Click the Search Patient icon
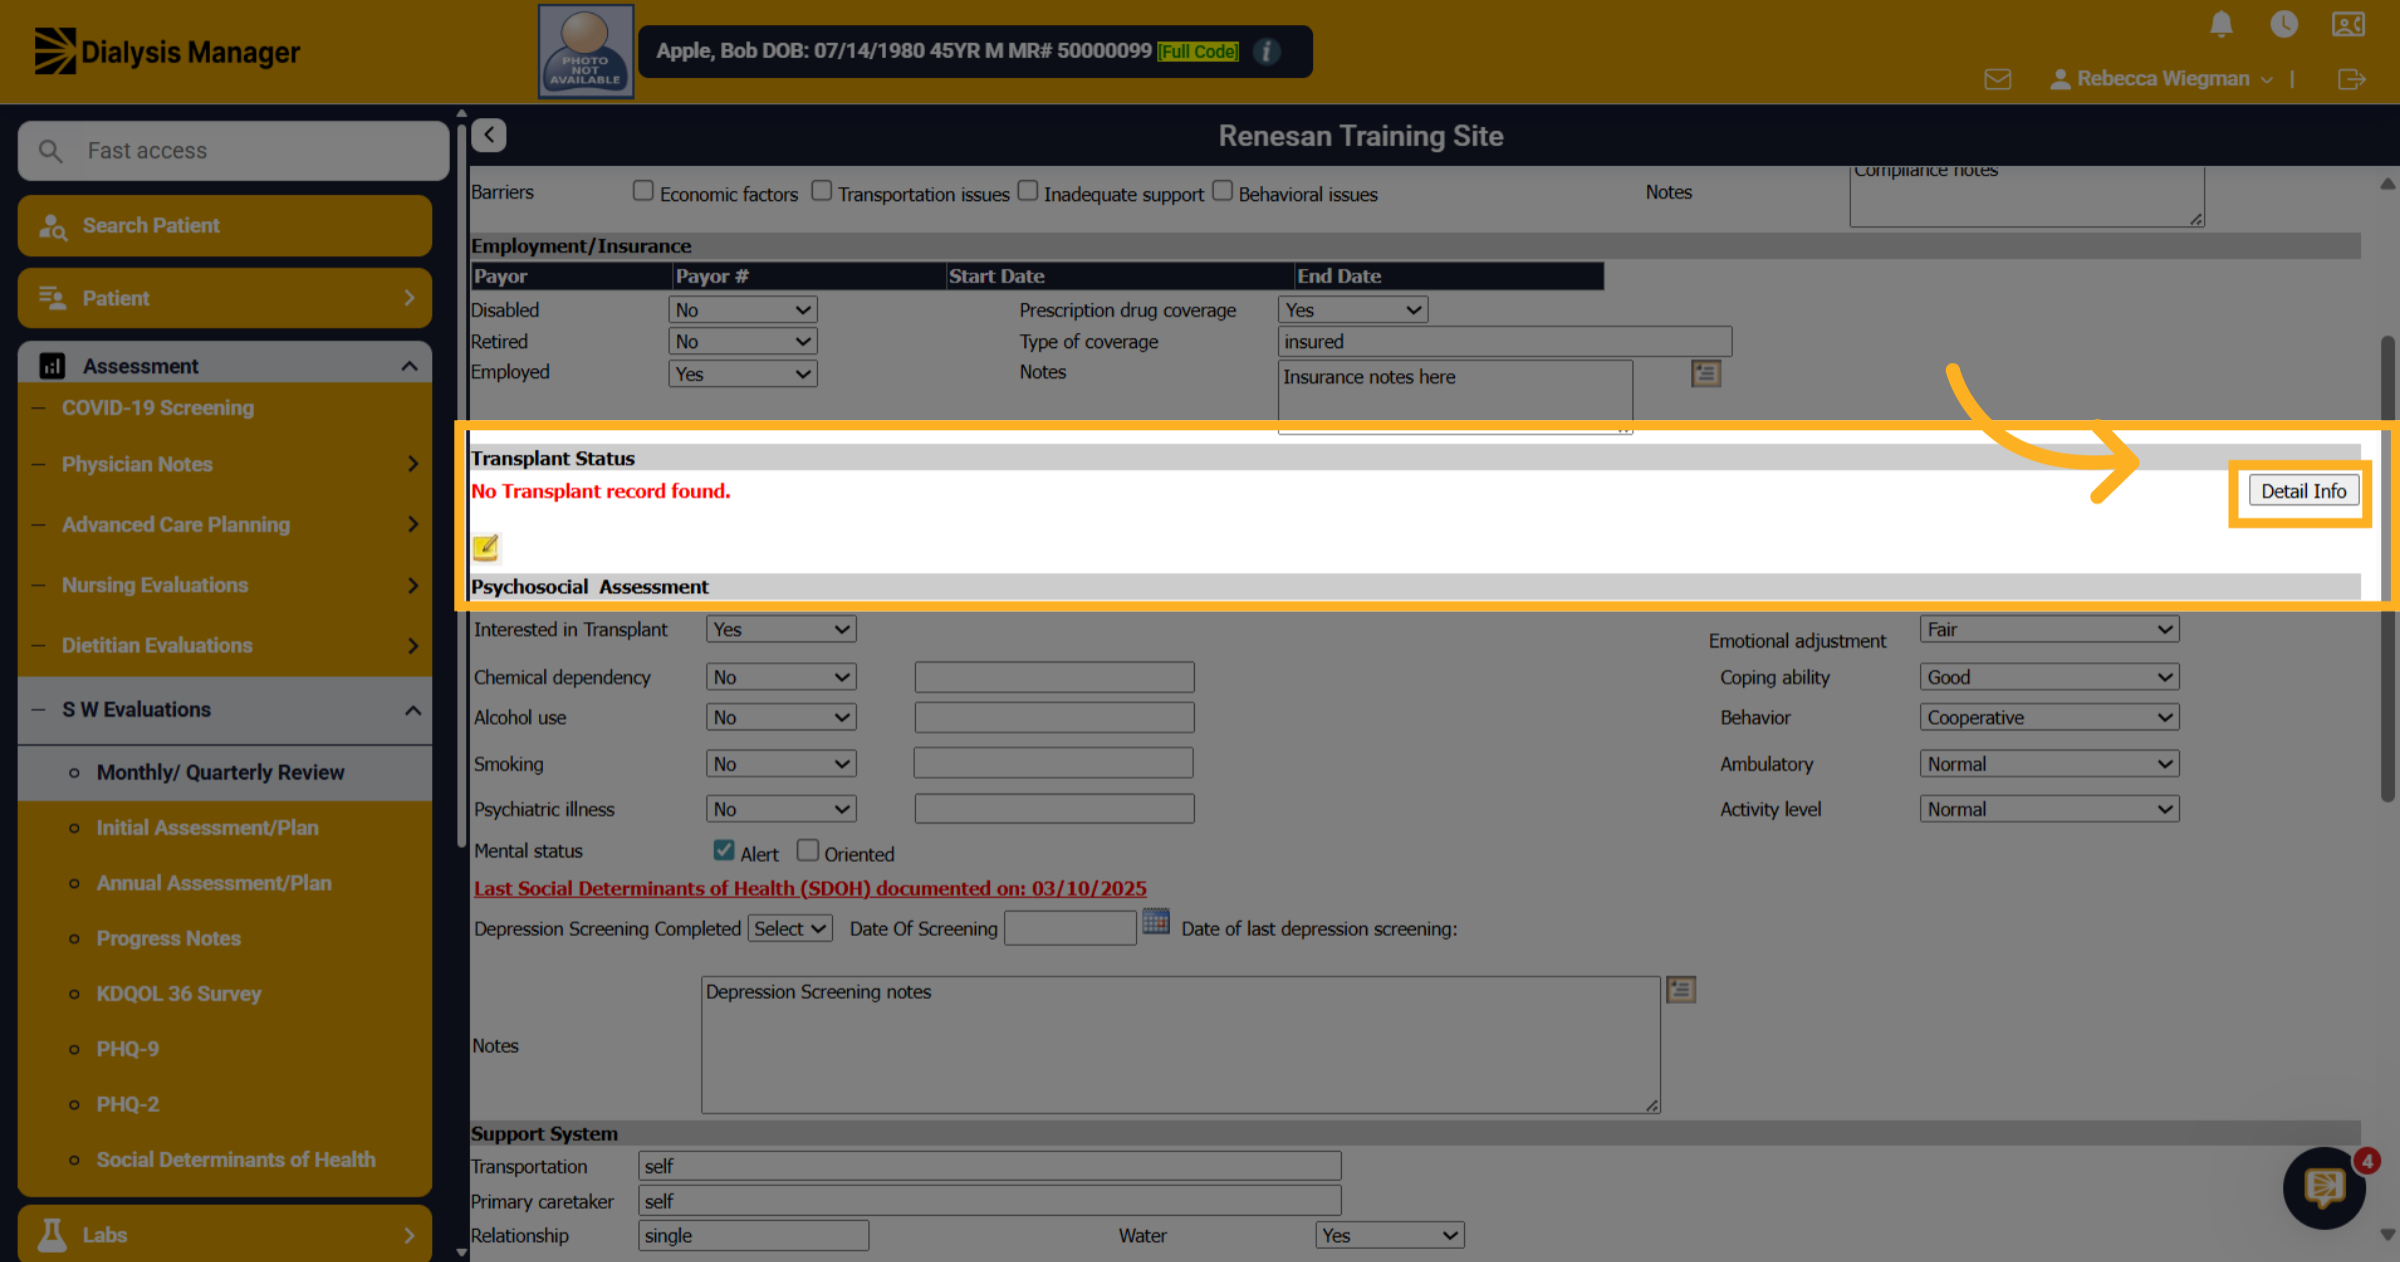The width and height of the screenshot is (2400, 1262). pyautogui.click(x=52, y=226)
